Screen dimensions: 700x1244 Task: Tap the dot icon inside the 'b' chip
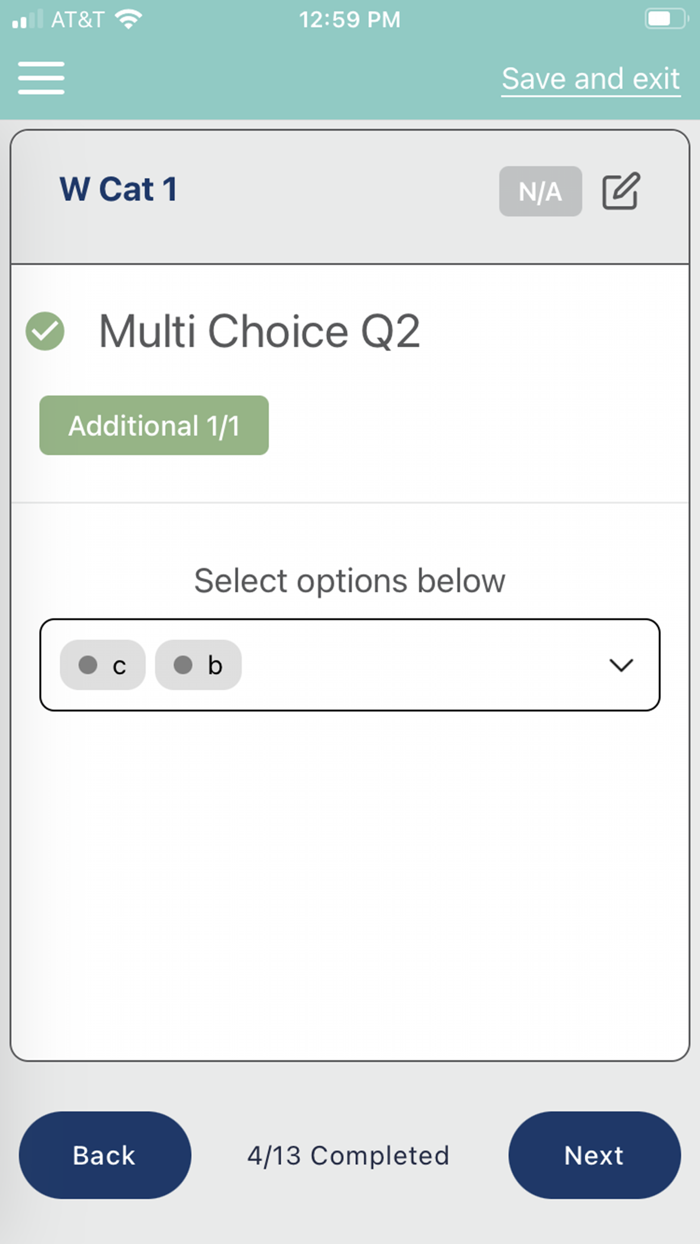(x=183, y=664)
